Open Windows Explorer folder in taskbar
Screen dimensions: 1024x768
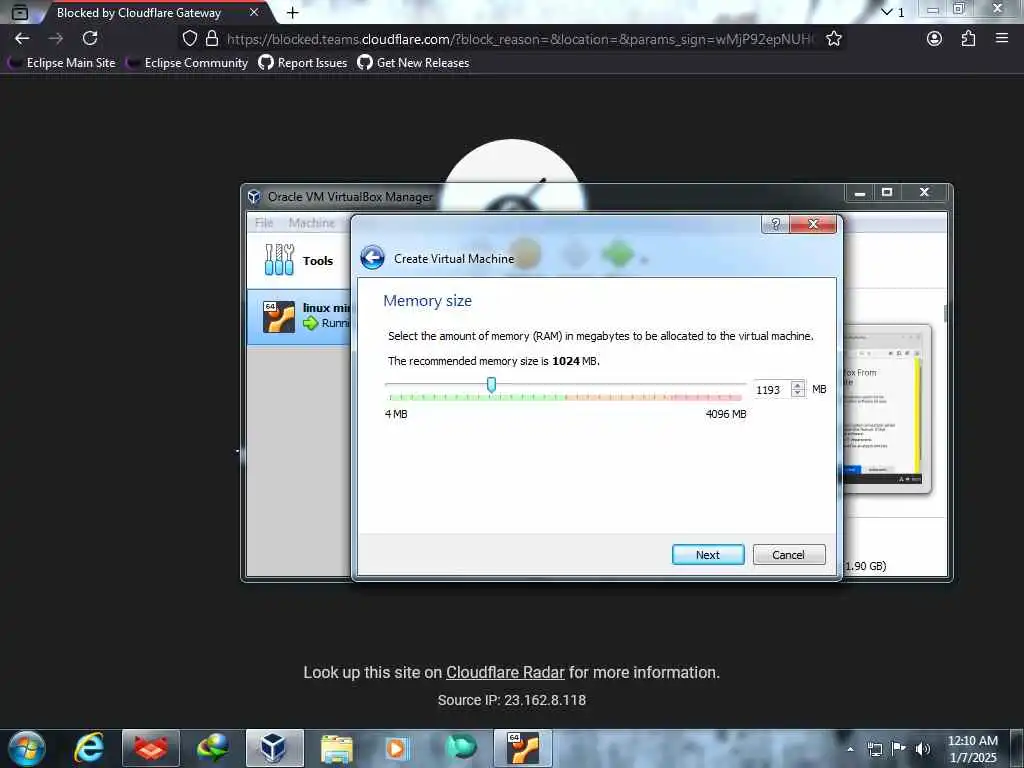pos(336,748)
